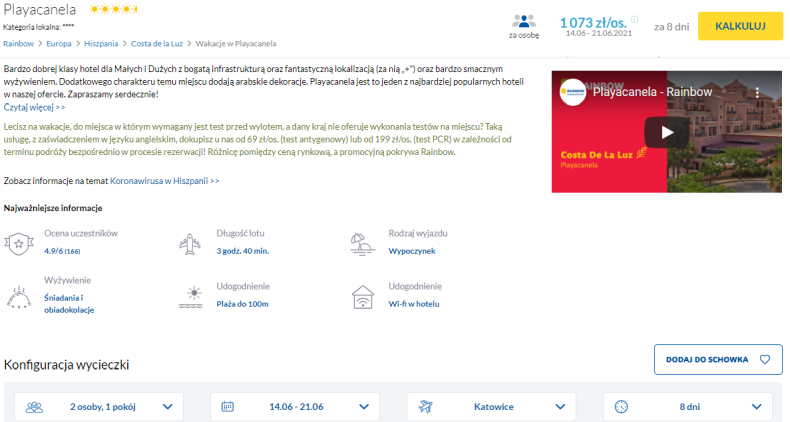Click the participant rating shield-star icon
The image size is (790, 422).
[x=19, y=244]
